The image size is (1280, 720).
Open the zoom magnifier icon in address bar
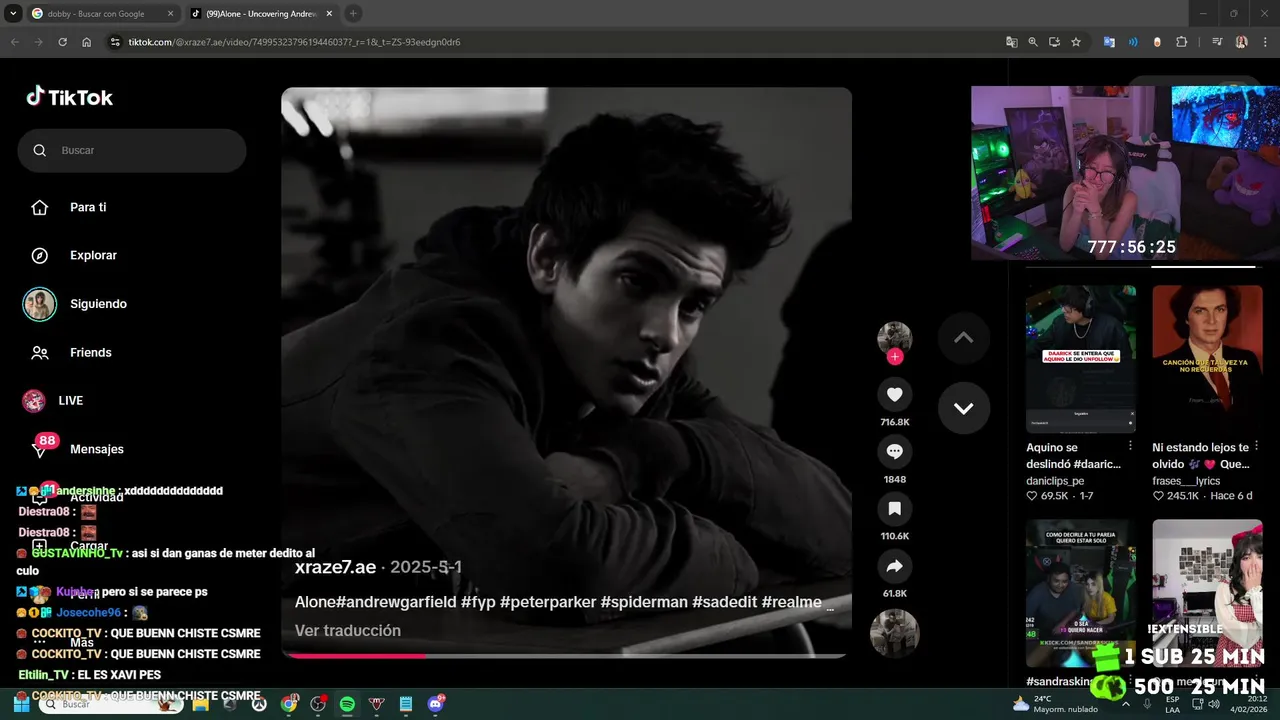tap(1033, 42)
